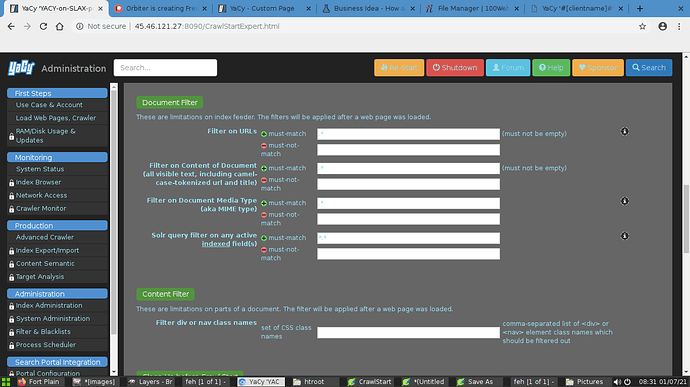
Task: Open Index Browser
Action: [38, 182]
